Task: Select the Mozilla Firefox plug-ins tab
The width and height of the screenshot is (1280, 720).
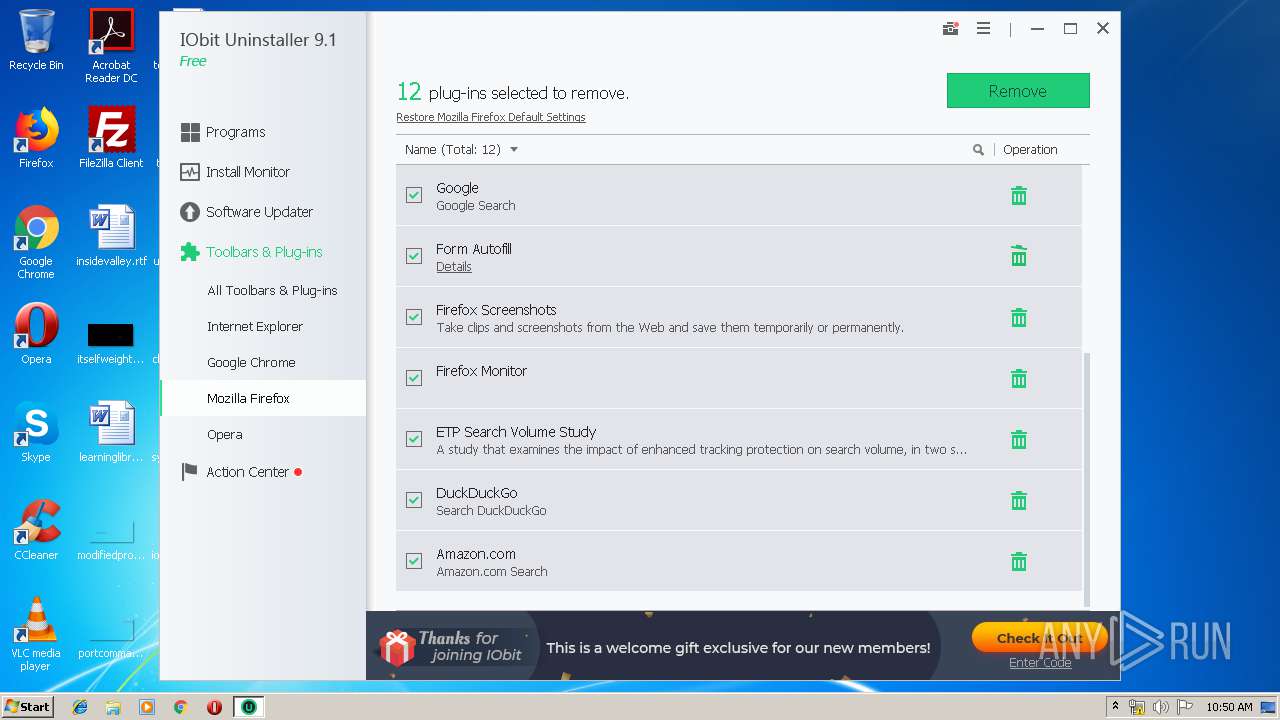Action: [x=263, y=398]
